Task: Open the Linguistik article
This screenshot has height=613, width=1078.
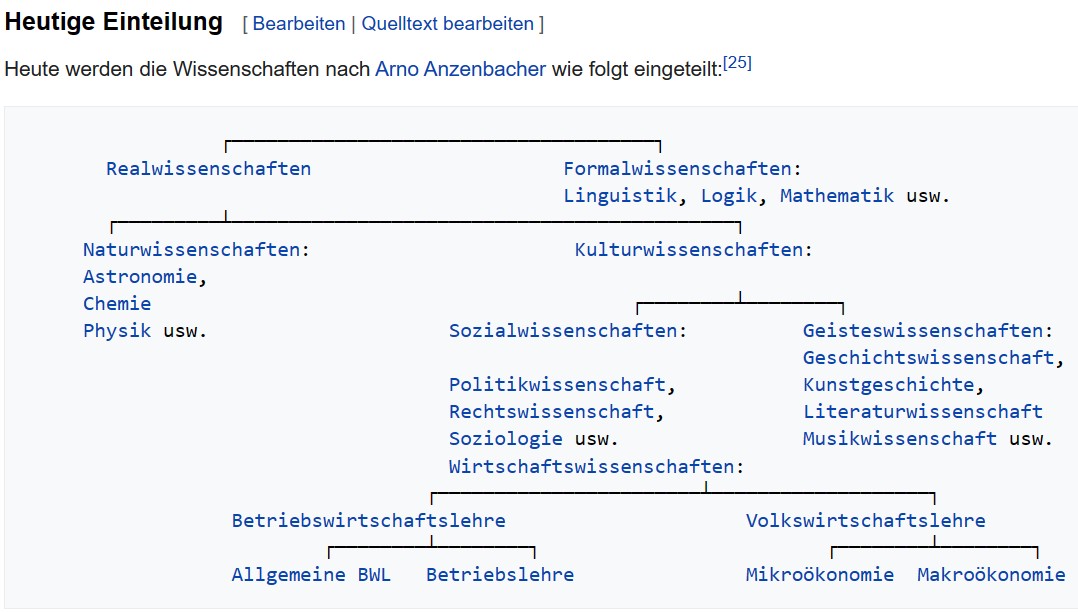Action: point(620,196)
